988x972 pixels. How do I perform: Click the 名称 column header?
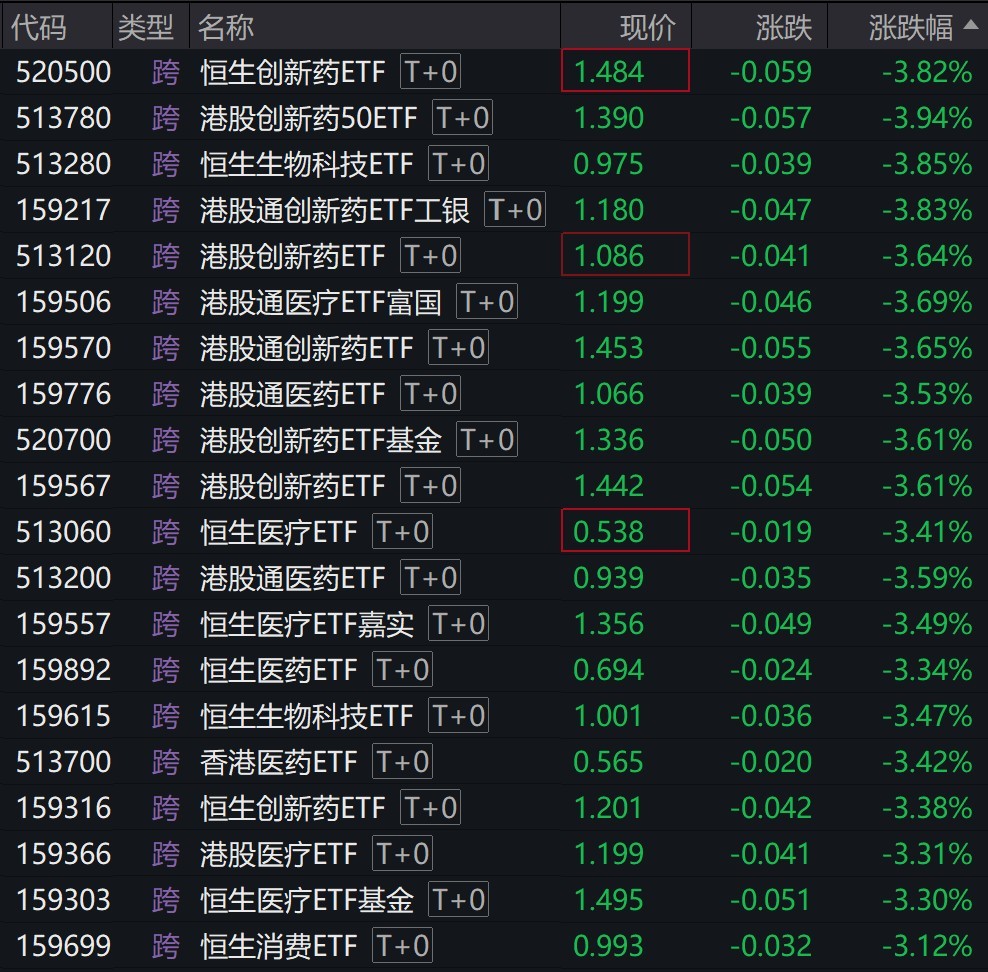pyautogui.click(x=226, y=28)
